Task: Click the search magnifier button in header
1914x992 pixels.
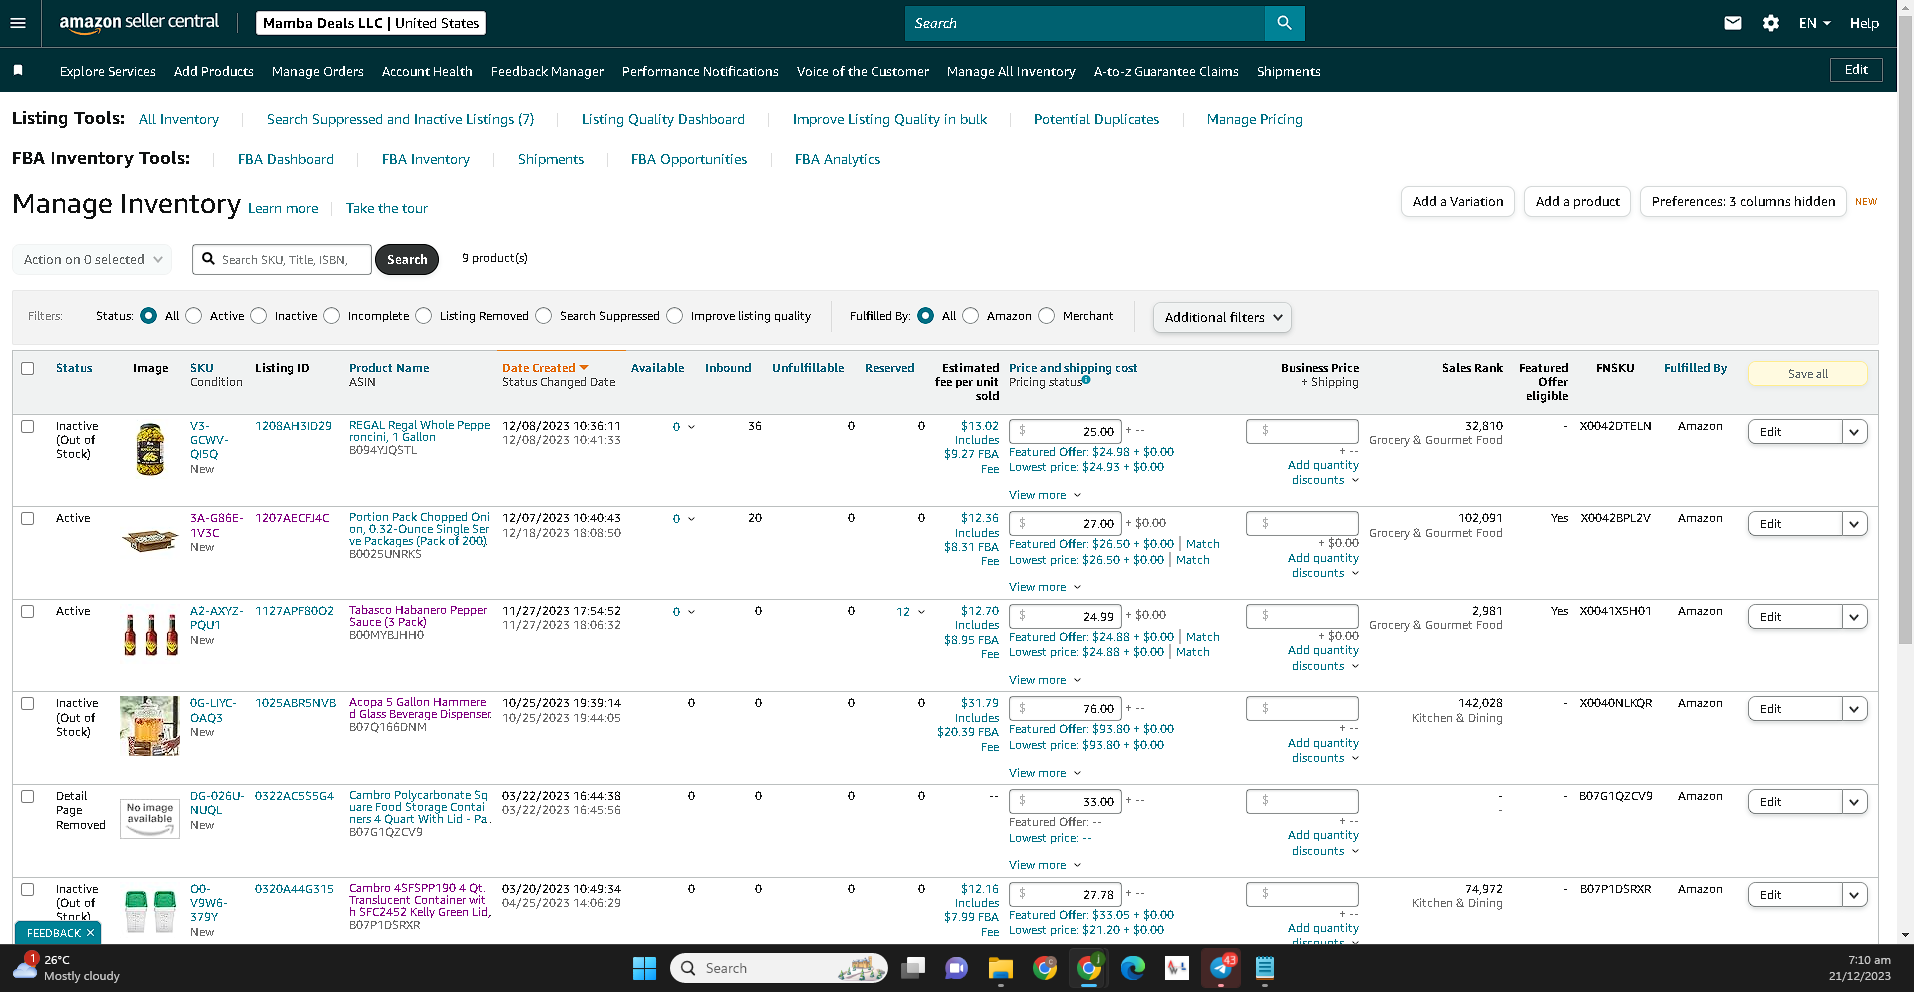Action: click(1284, 23)
